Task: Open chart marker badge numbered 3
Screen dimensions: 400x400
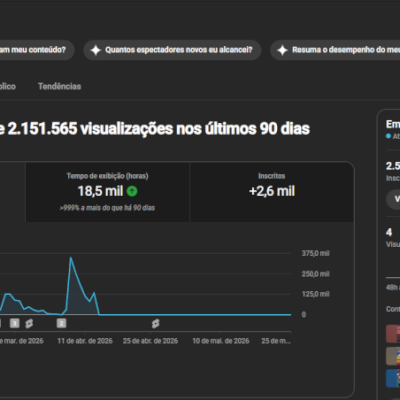Action: (14, 323)
